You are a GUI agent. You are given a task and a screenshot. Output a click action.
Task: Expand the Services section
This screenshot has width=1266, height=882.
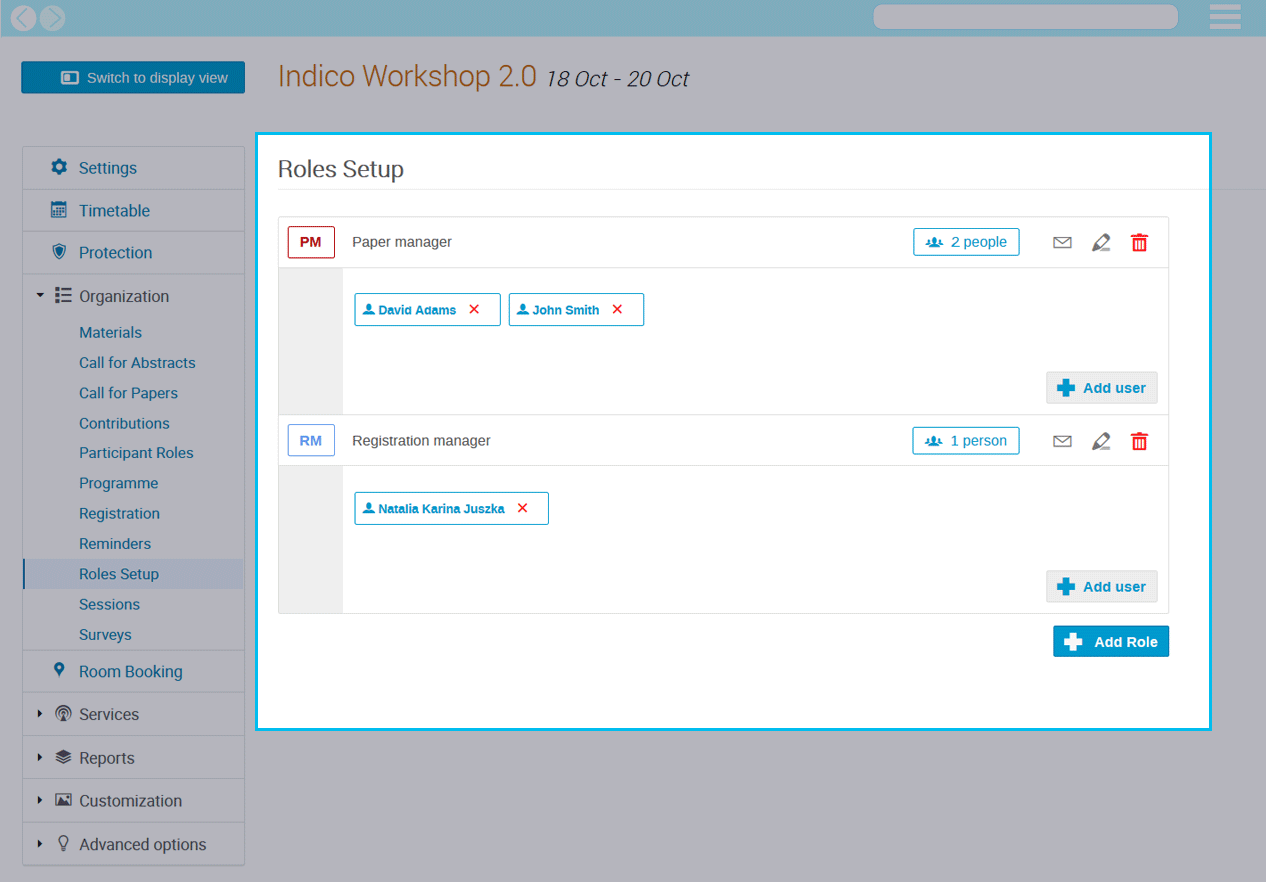point(41,714)
